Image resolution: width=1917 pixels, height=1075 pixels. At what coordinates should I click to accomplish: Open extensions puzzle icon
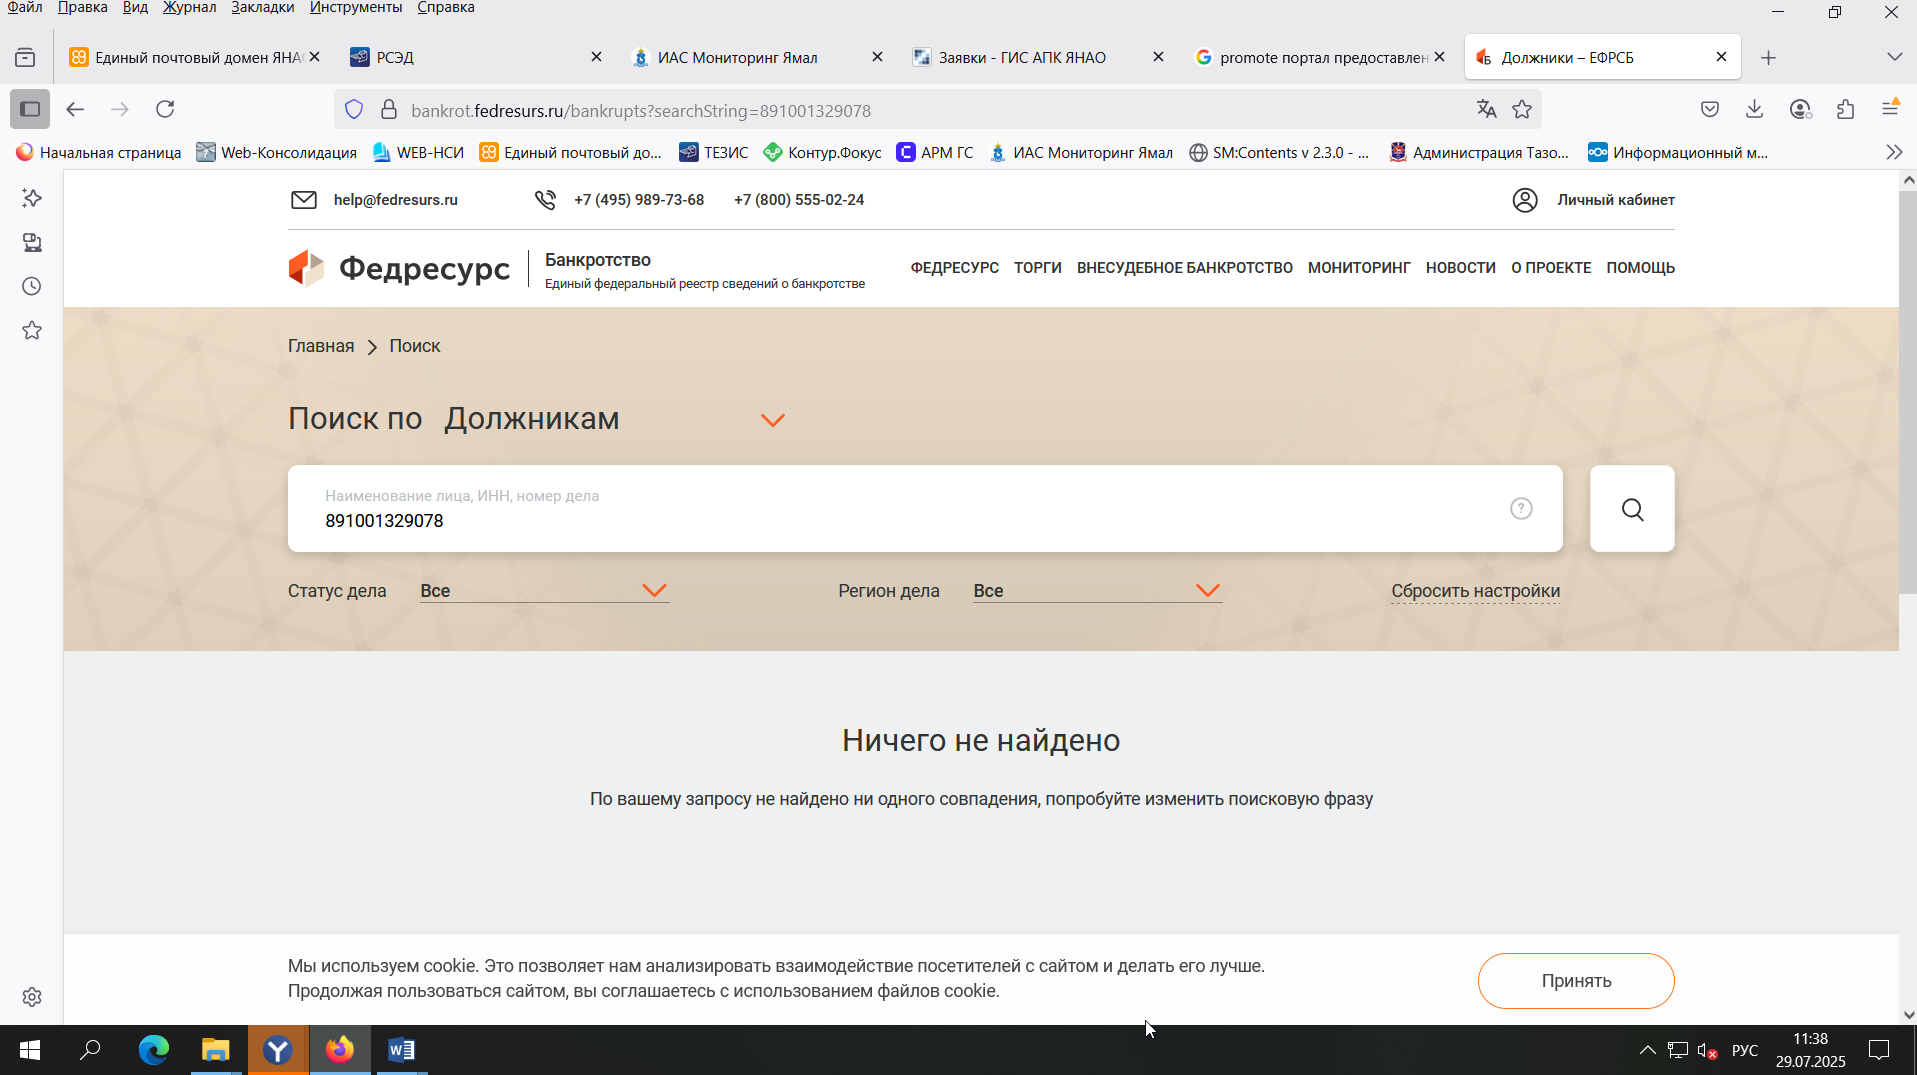pyautogui.click(x=1845, y=109)
